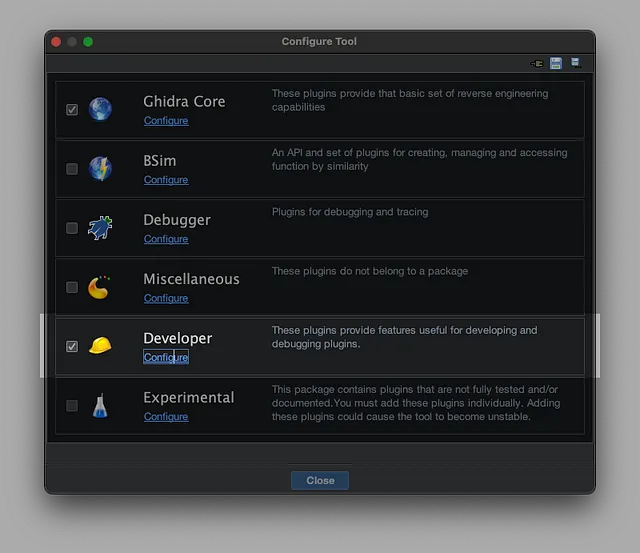Enable the Debugger package checkbox
The height and width of the screenshot is (553, 640).
coord(72,228)
